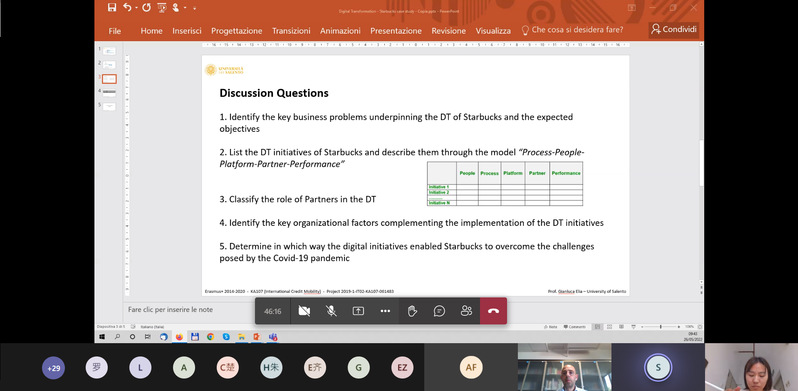The width and height of the screenshot is (798, 391).
Task: Click the Repeat/Redo circular arrow icon
Action: (x=147, y=7)
